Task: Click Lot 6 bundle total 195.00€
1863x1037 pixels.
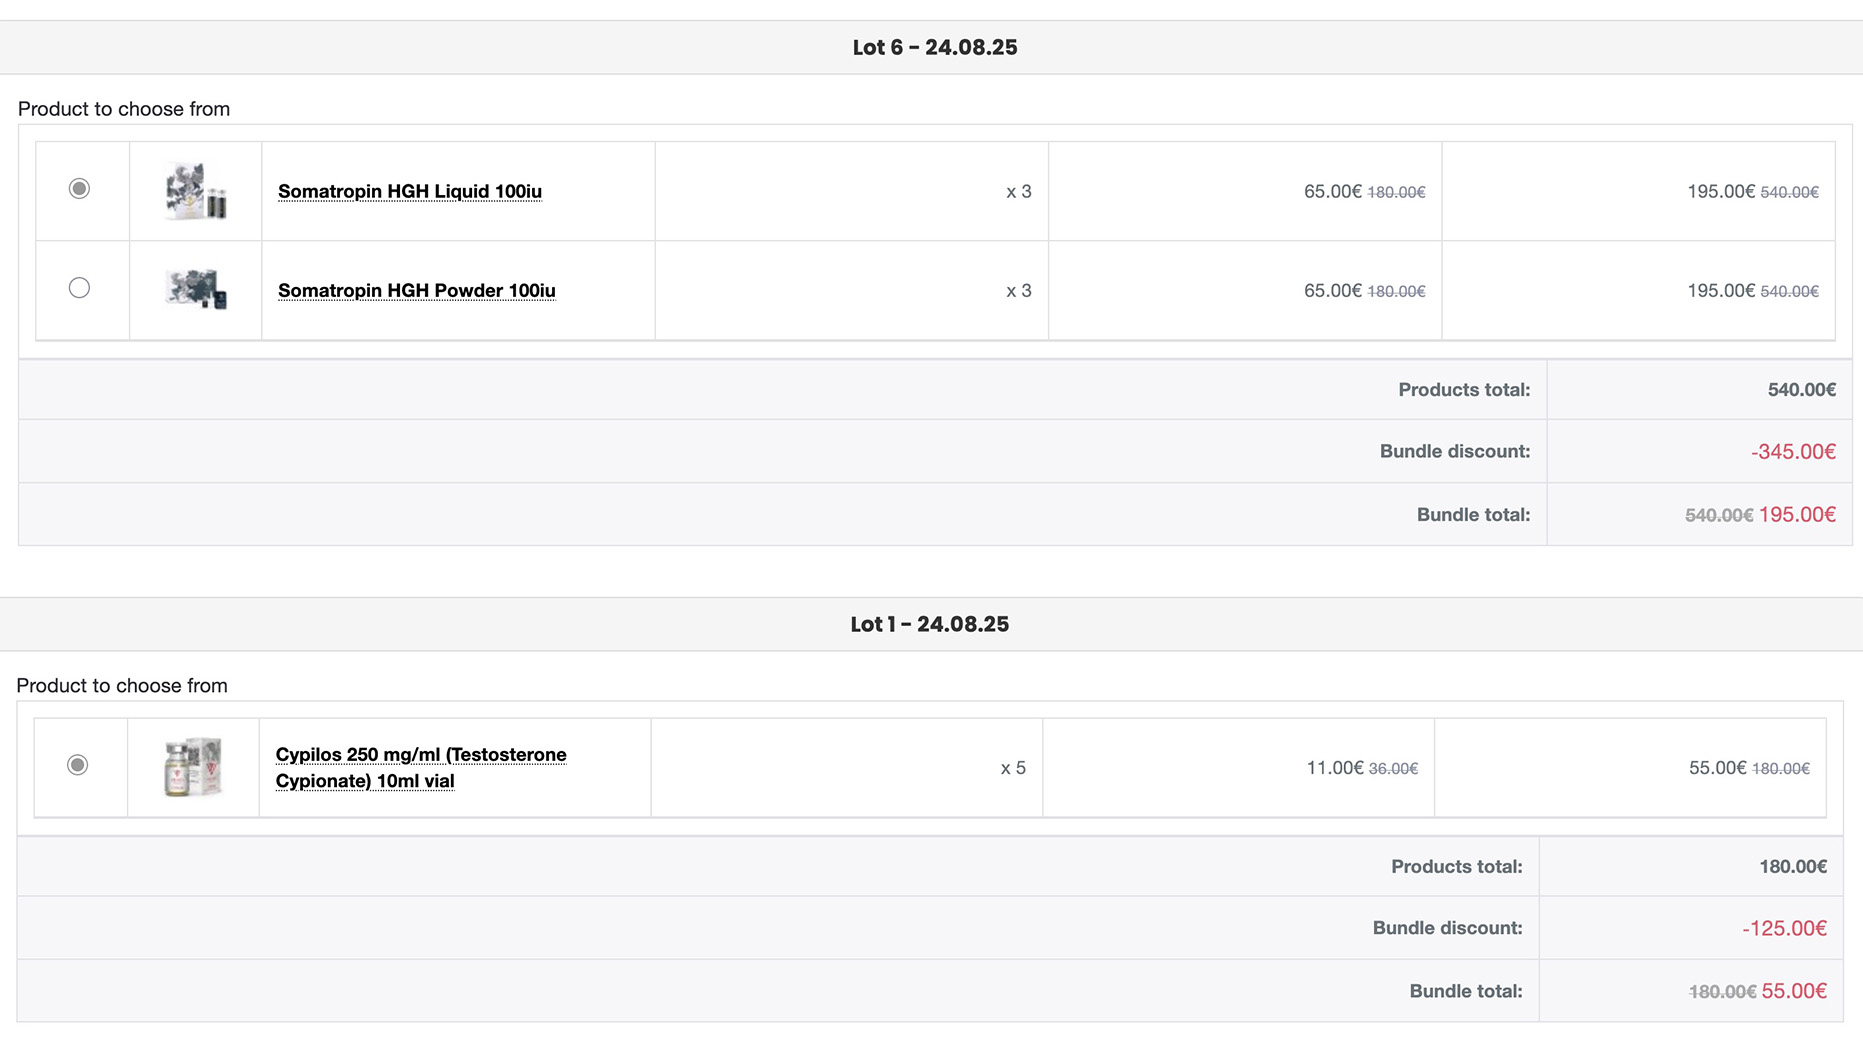Action: (1797, 514)
